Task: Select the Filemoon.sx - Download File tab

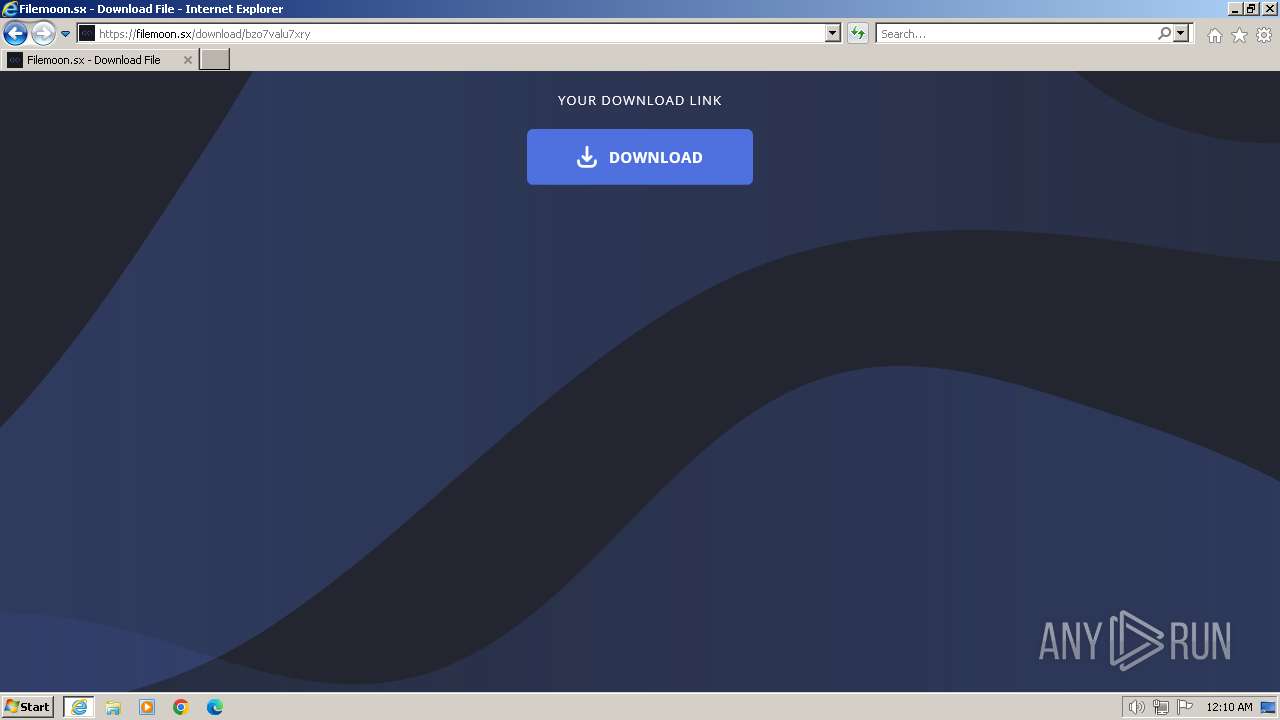Action: tap(99, 60)
